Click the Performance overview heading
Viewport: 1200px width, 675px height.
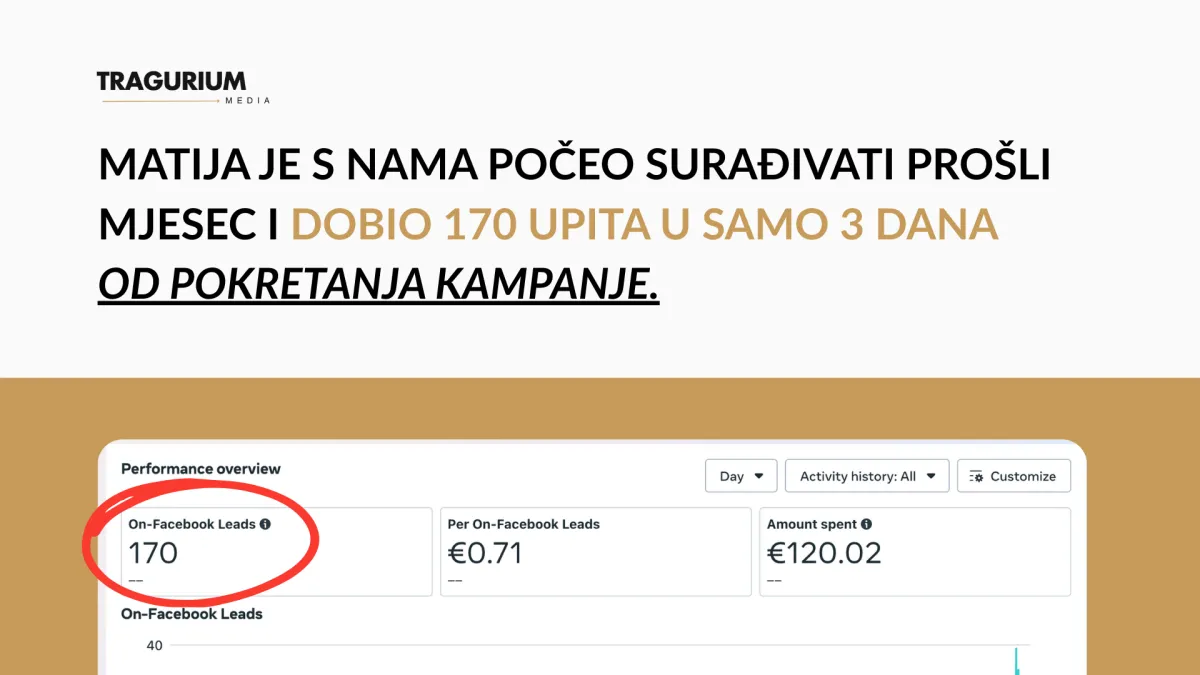tap(201, 469)
